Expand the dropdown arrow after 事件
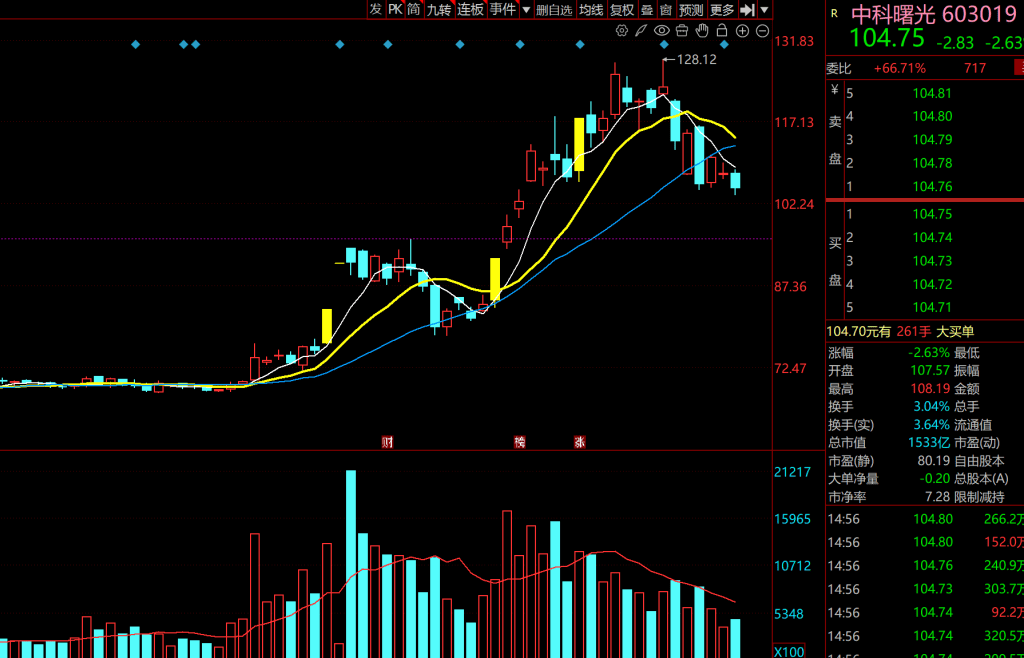Image resolution: width=1024 pixels, height=658 pixels. pyautogui.click(x=526, y=9)
